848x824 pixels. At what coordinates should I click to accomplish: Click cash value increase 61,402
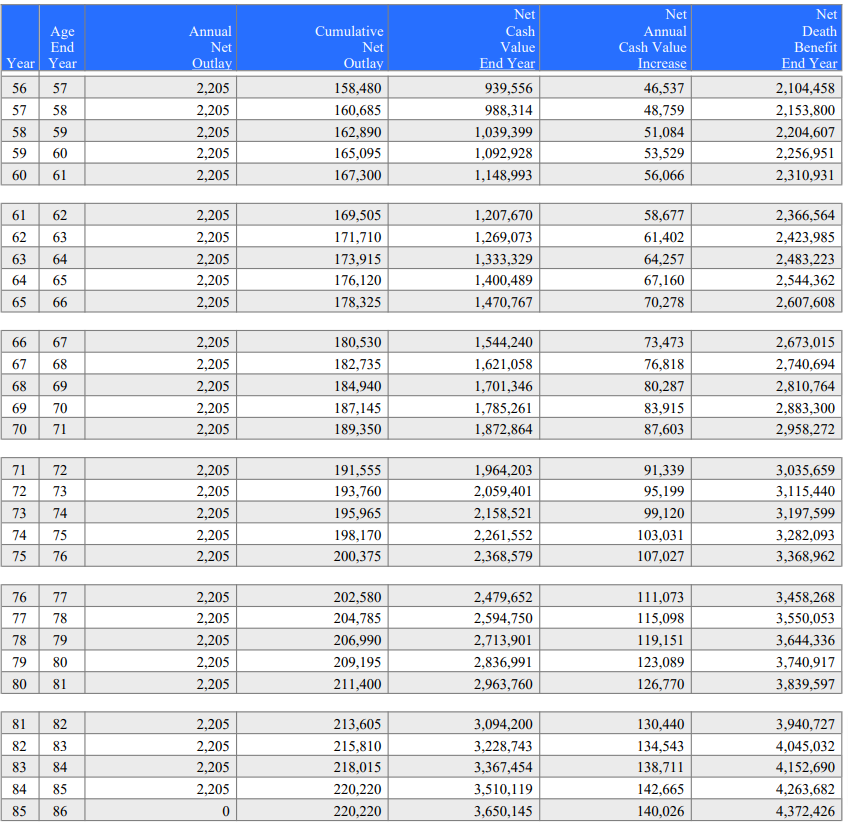click(x=664, y=237)
